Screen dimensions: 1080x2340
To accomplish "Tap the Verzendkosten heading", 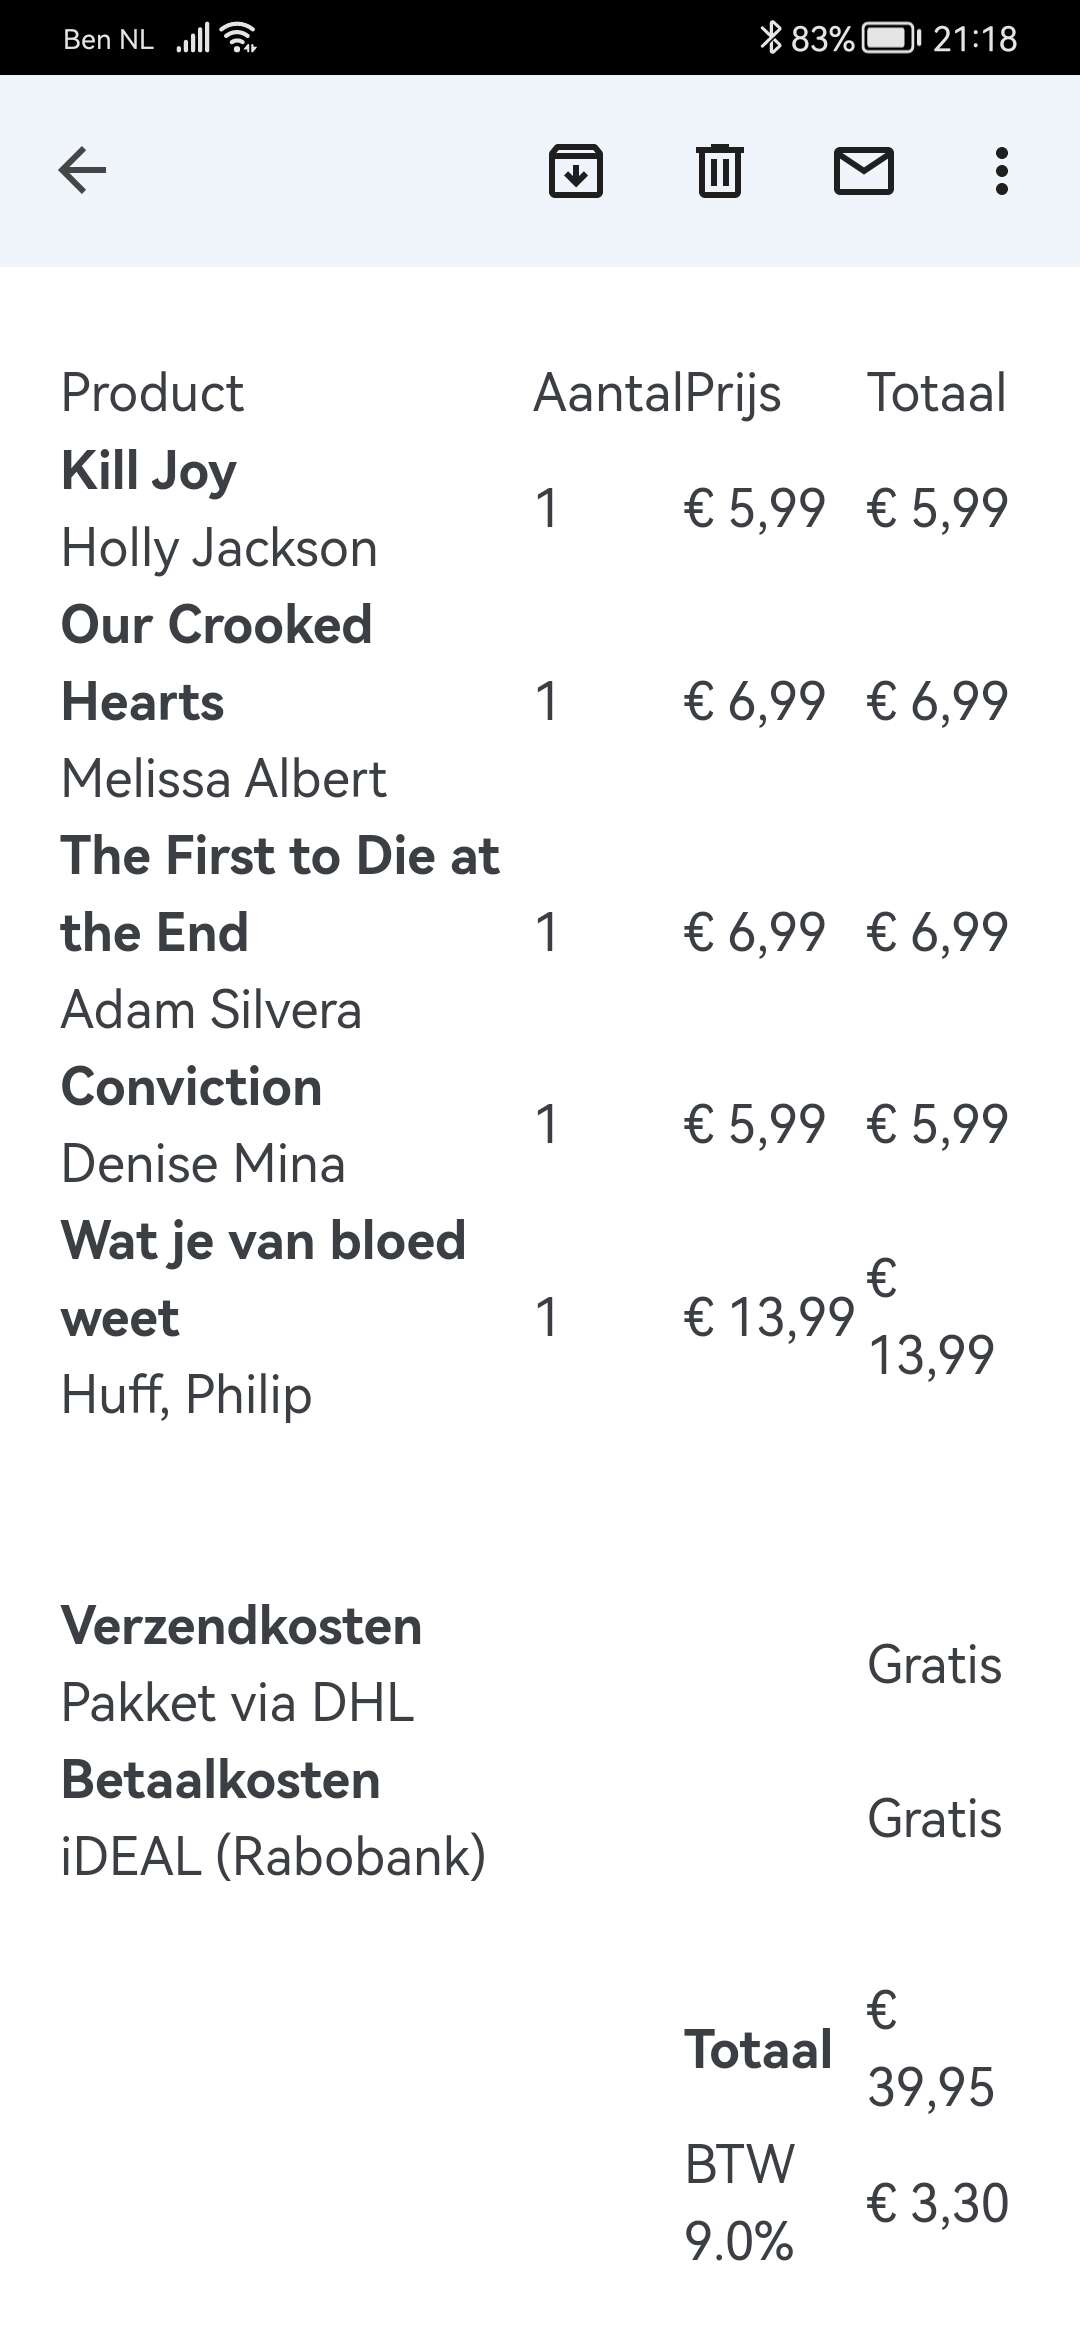I will point(241,1625).
